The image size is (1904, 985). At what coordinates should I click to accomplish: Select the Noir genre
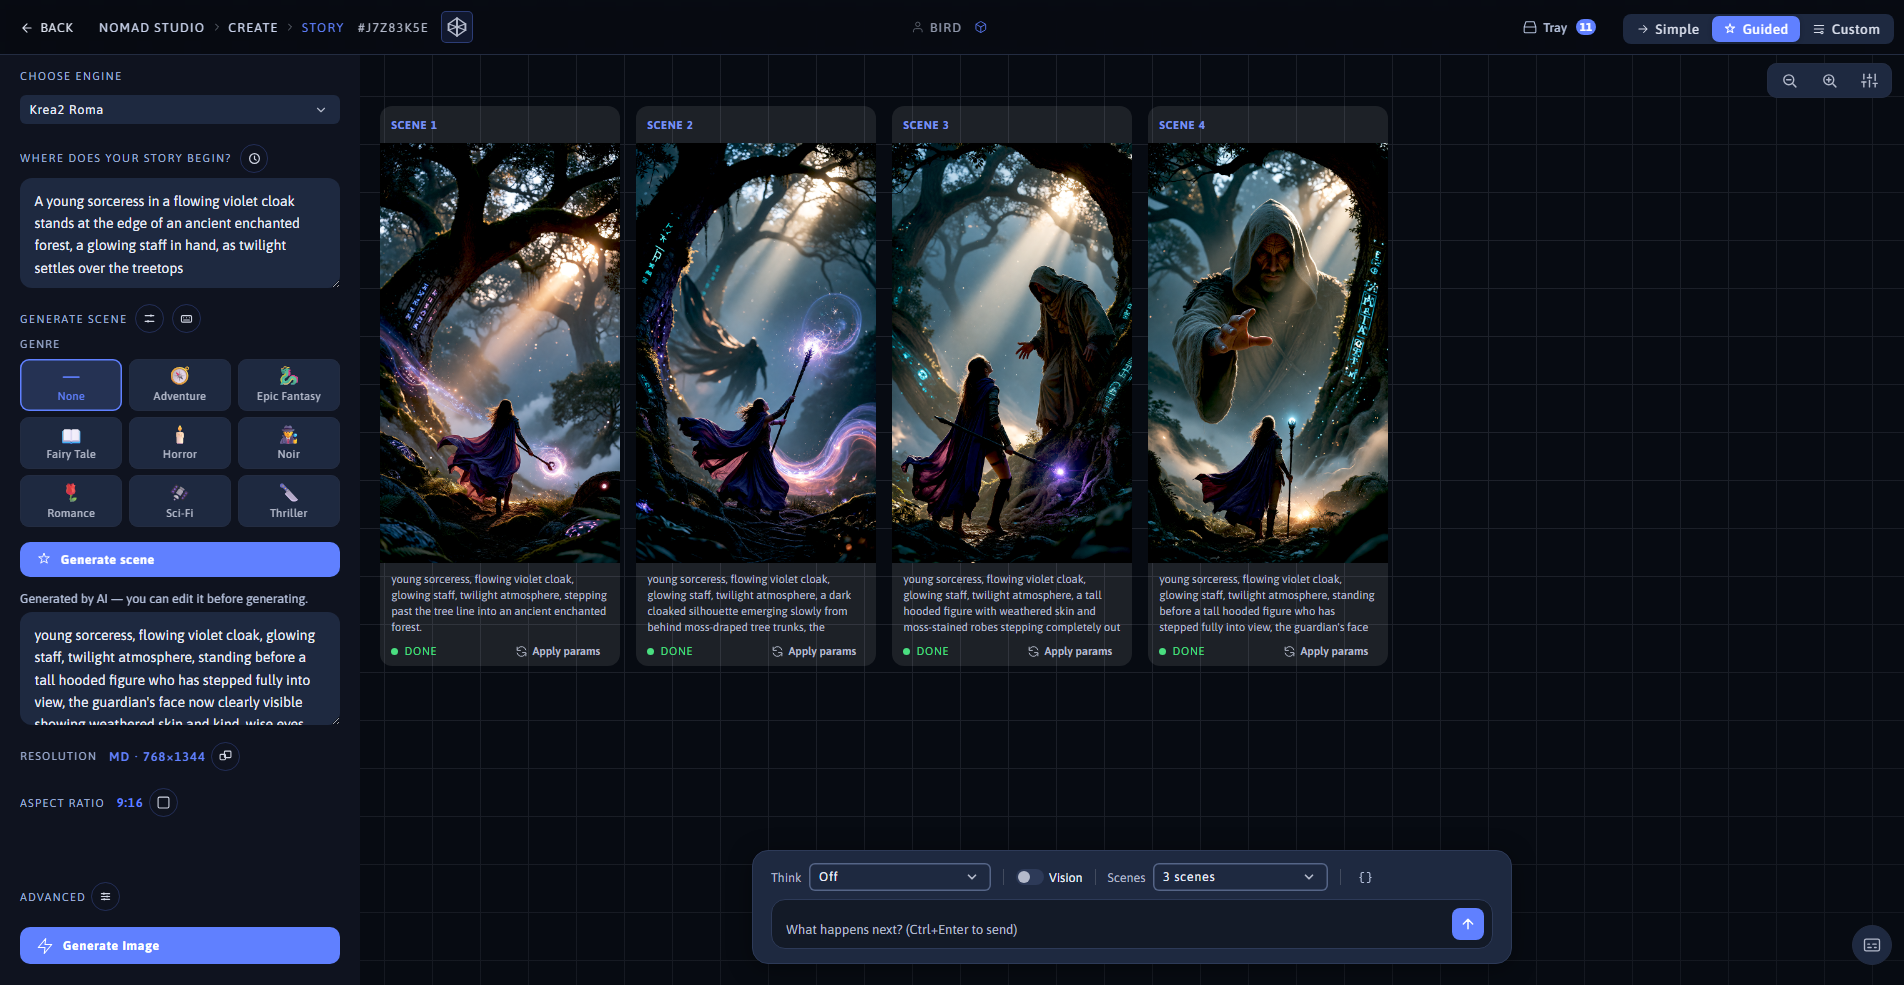289,443
